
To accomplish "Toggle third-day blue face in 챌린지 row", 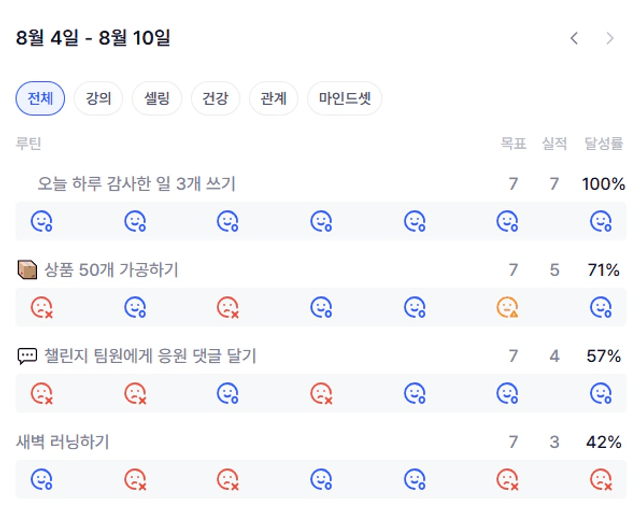I will coord(228,393).
